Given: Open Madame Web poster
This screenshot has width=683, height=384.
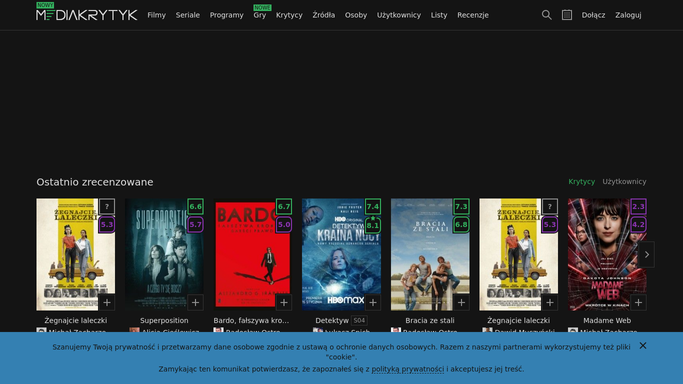Looking at the screenshot, I should pos(607,255).
